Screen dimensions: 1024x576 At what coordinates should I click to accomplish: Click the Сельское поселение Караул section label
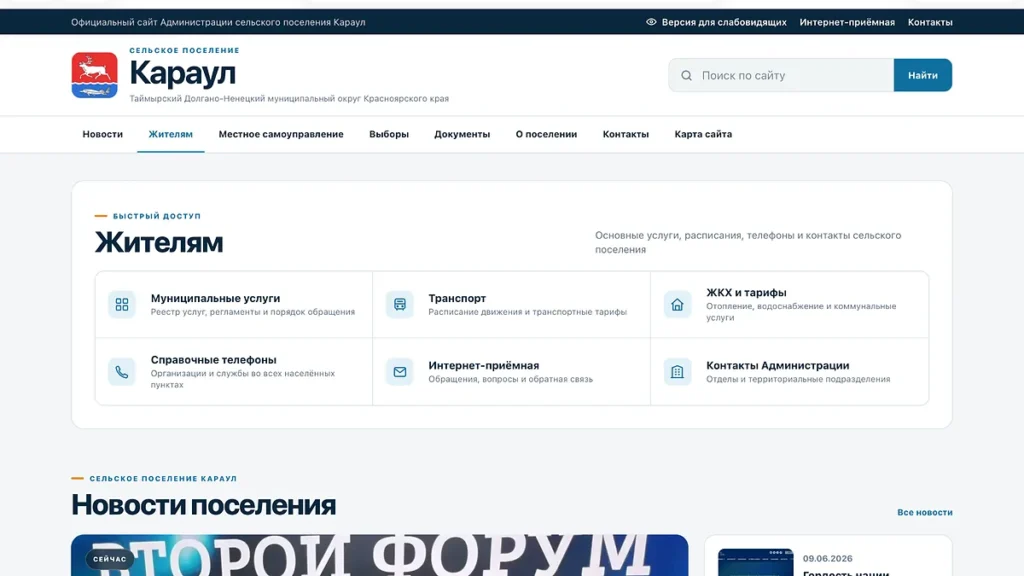point(163,479)
